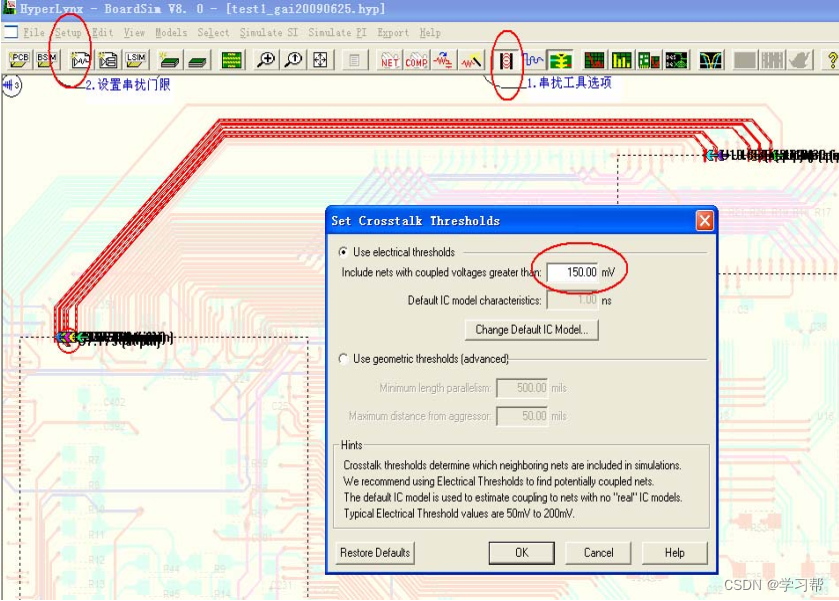Select Use electrical thresholds radio button
839x601 pixels.
click(x=344, y=252)
